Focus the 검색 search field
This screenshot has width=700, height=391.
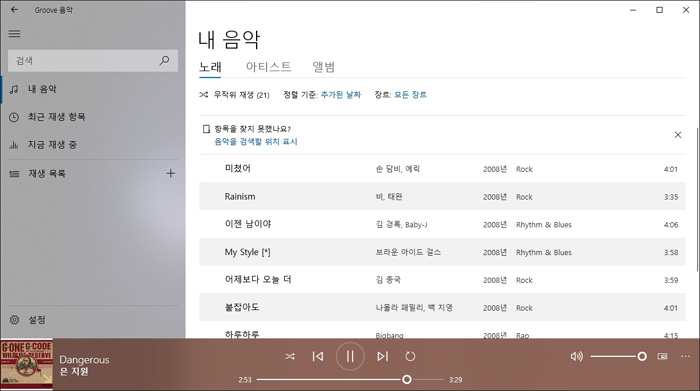coord(93,61)
